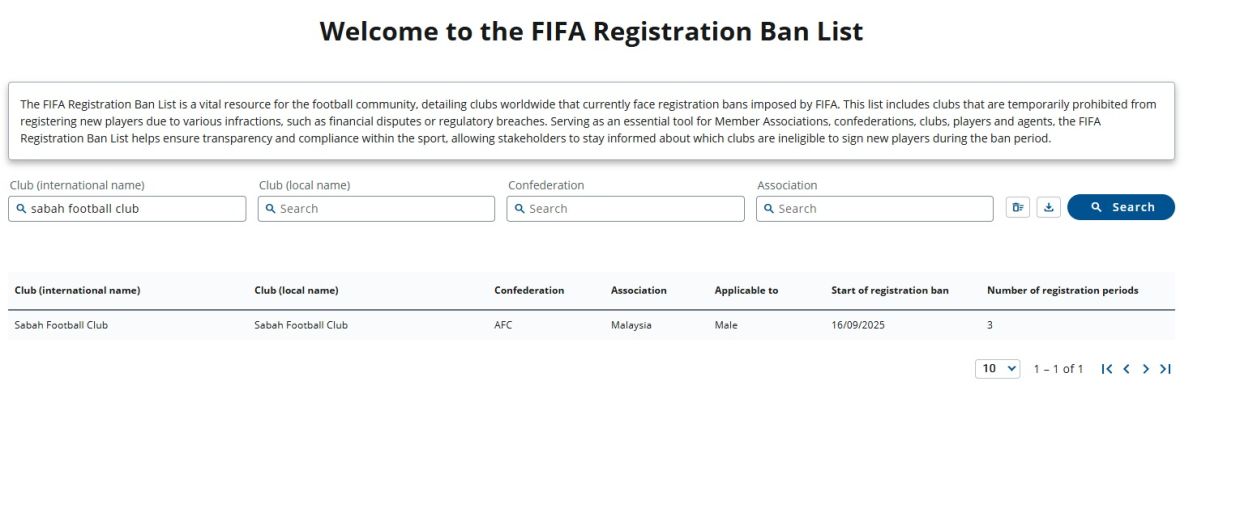
Task: Click the download list icon button
Action: click(1048, 207)
